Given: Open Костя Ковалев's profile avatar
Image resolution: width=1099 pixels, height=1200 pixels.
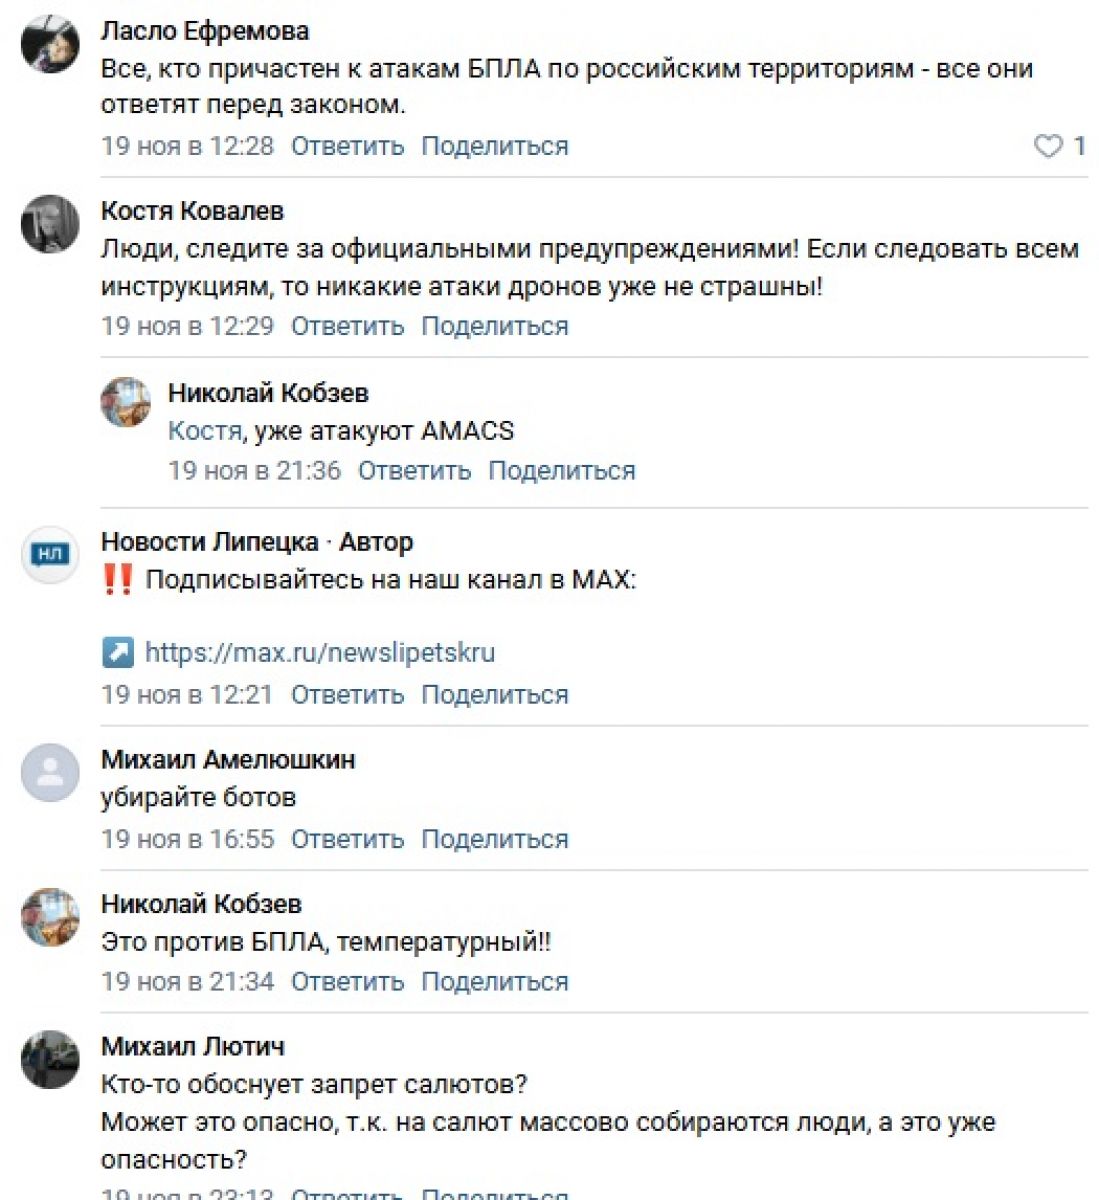Looking at the screenshot, I should (x=50, y=224).
